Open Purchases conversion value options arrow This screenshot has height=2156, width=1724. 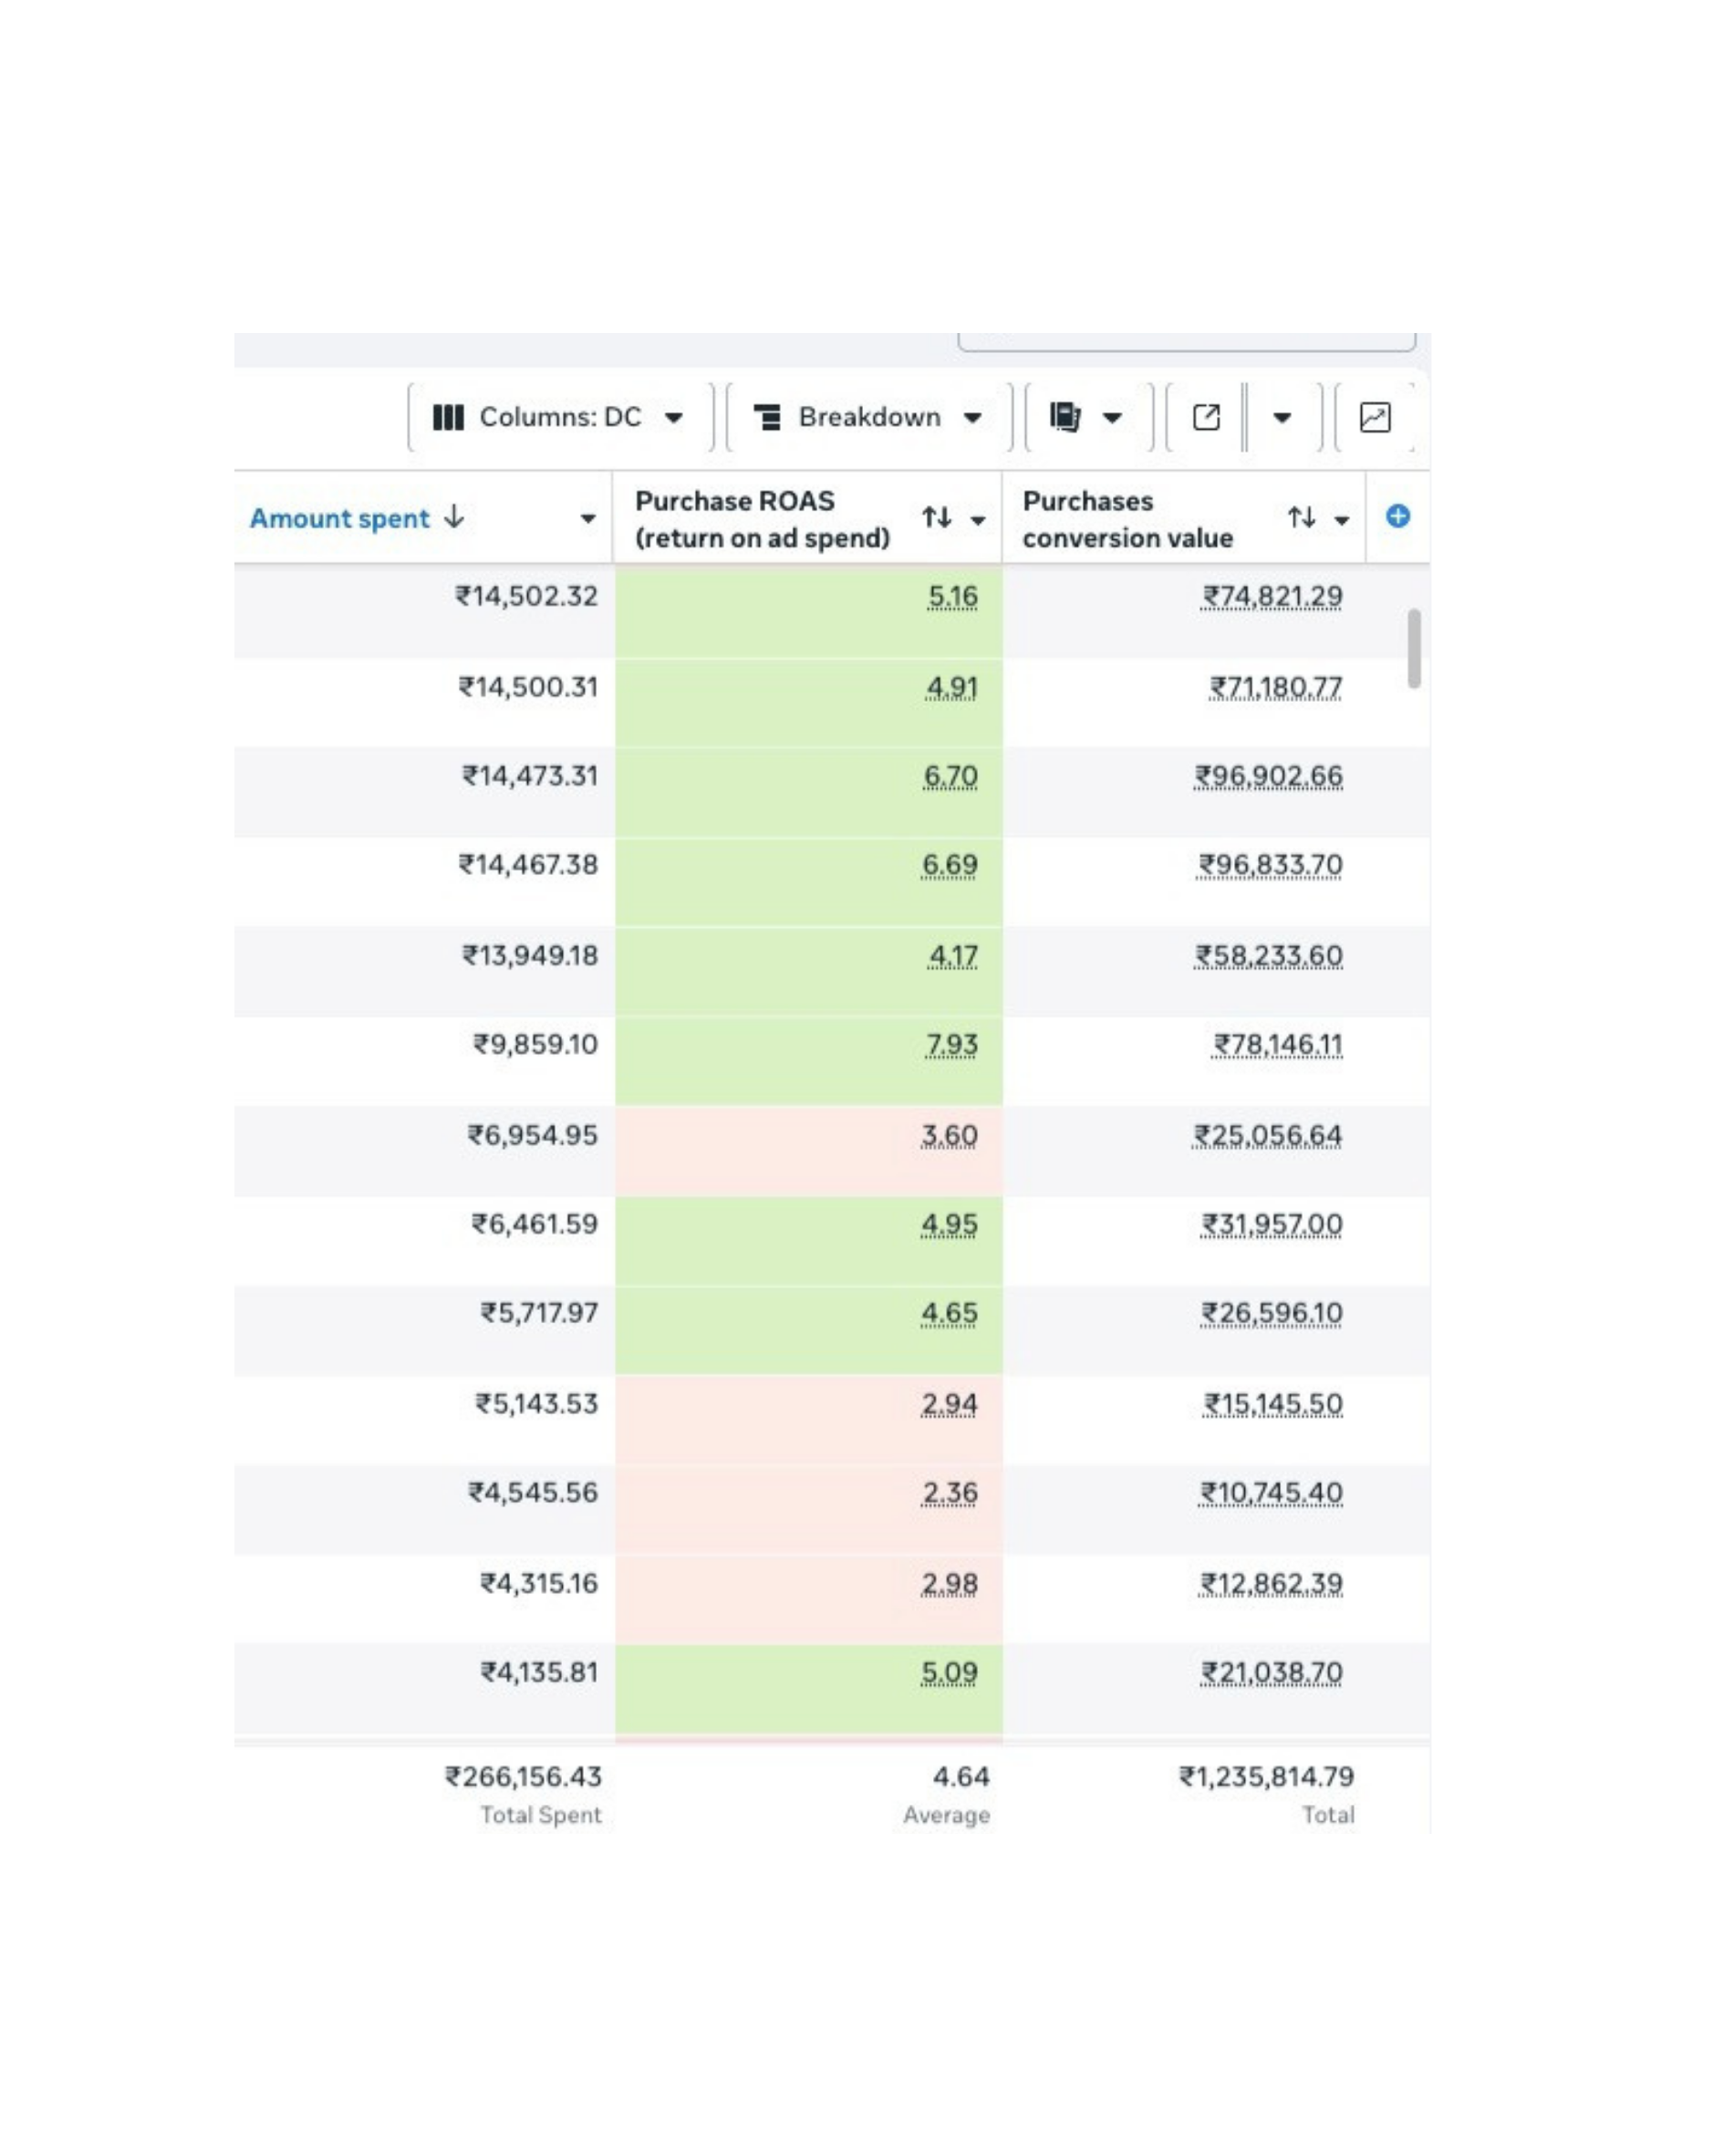click(x=1342, y=519)
